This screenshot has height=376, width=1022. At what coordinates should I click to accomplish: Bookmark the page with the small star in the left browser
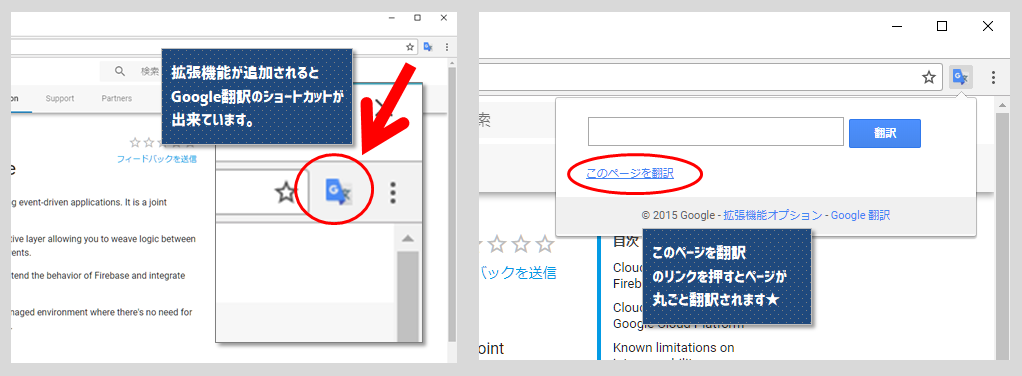coord(410,47)
